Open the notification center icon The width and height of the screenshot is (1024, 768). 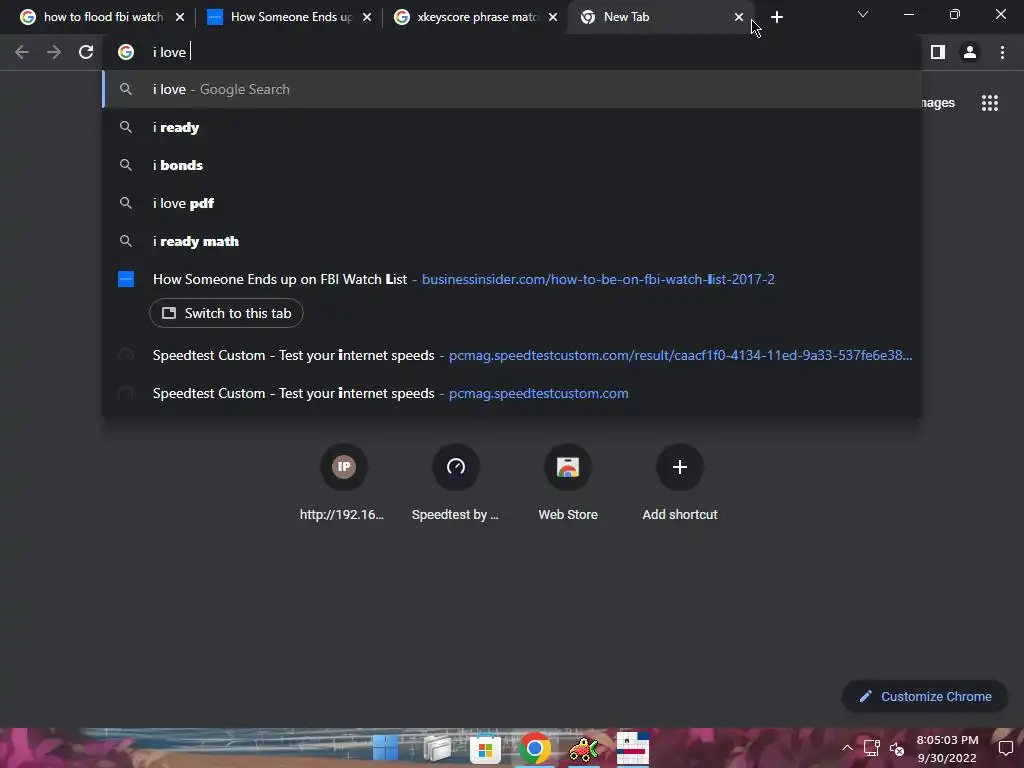(x=1006, y=748)
